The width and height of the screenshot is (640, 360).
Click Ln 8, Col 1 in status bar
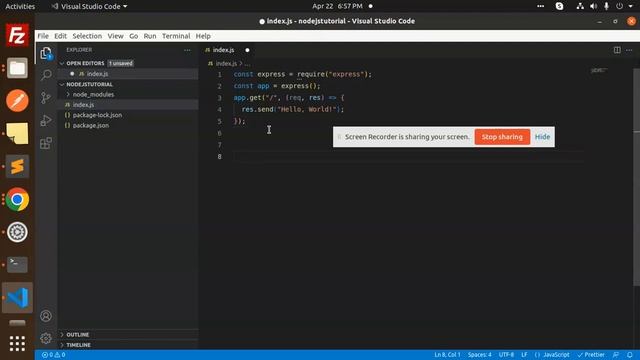coord(447,355)
